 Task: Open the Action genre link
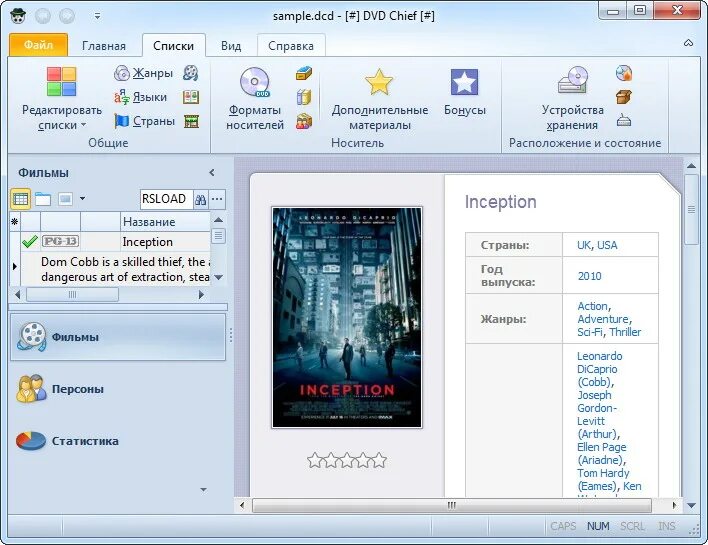click(592, 306)
